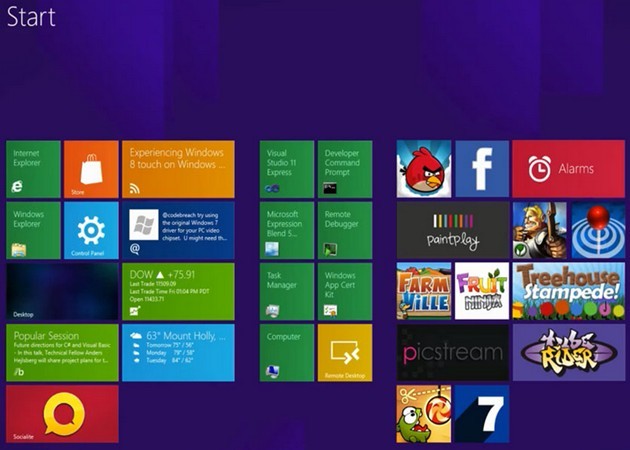Viewport: 630px width, 450px height.
Task: Launch Visual Studio 11 Express
Action: (287, 169)
